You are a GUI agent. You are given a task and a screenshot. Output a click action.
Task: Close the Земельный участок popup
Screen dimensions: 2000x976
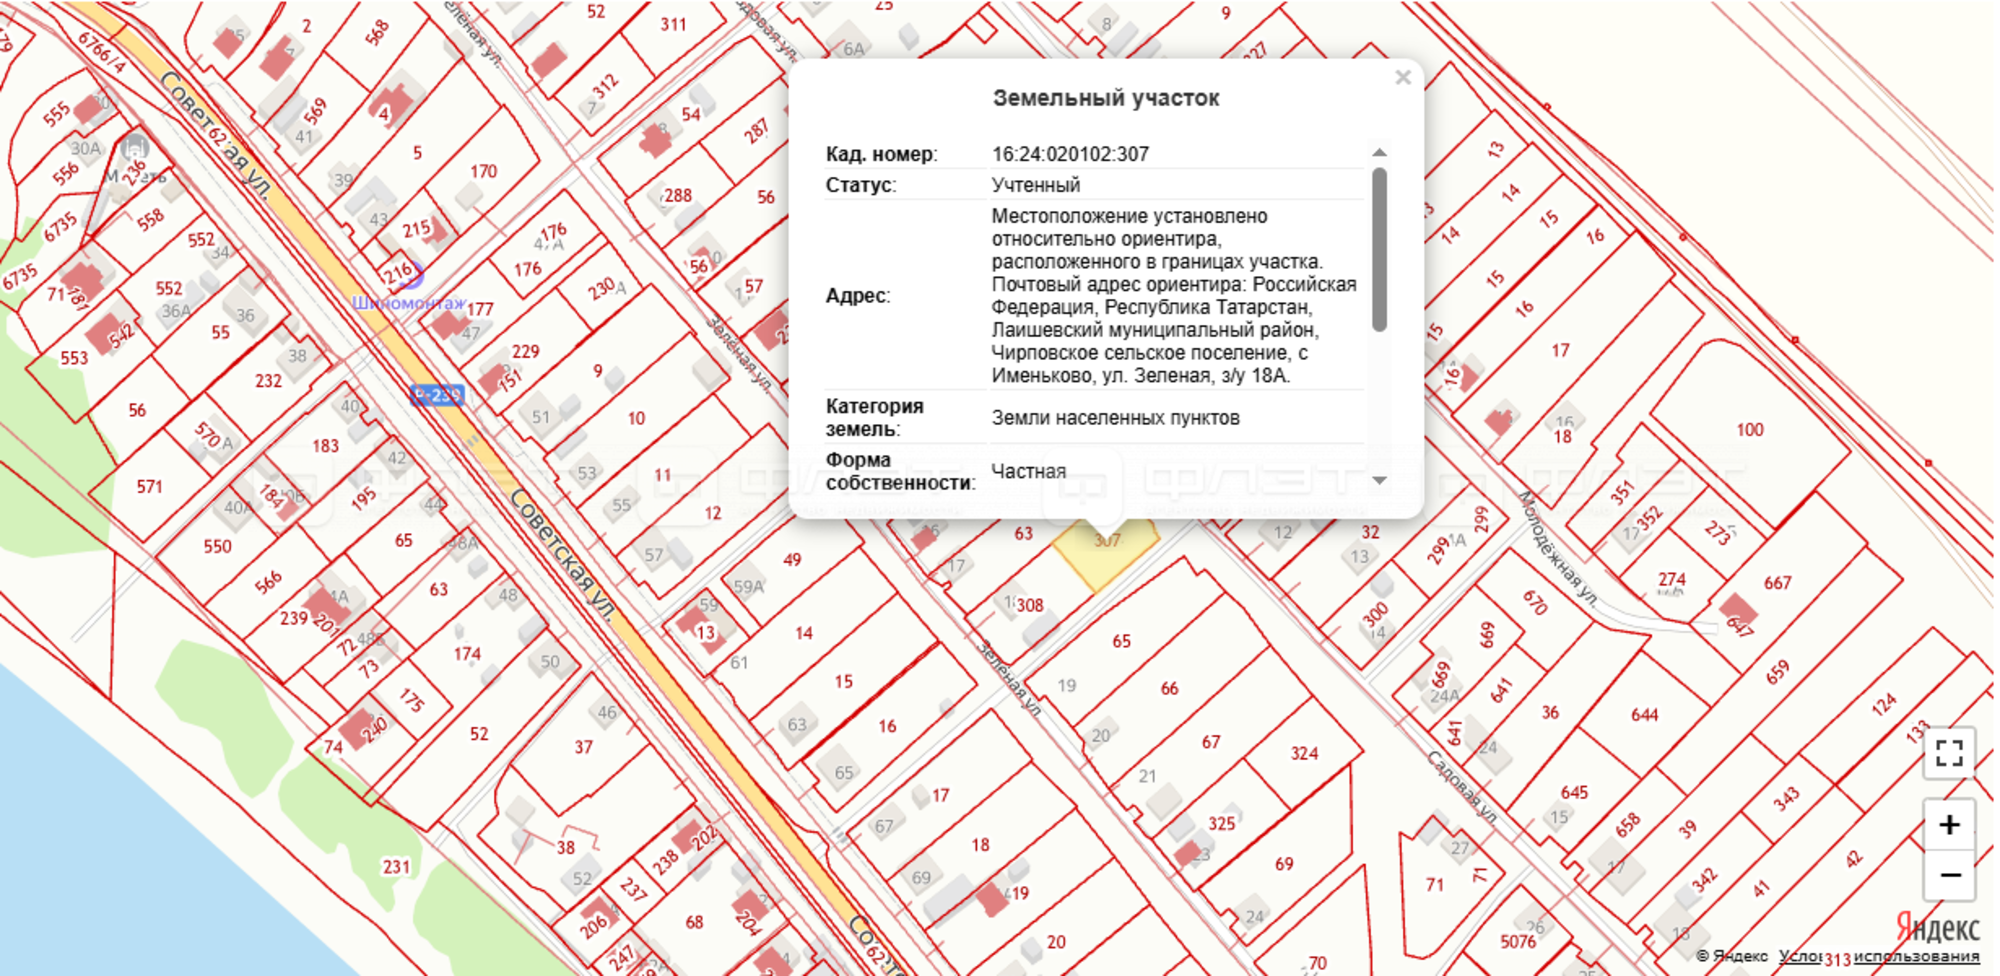[1402, 78]
